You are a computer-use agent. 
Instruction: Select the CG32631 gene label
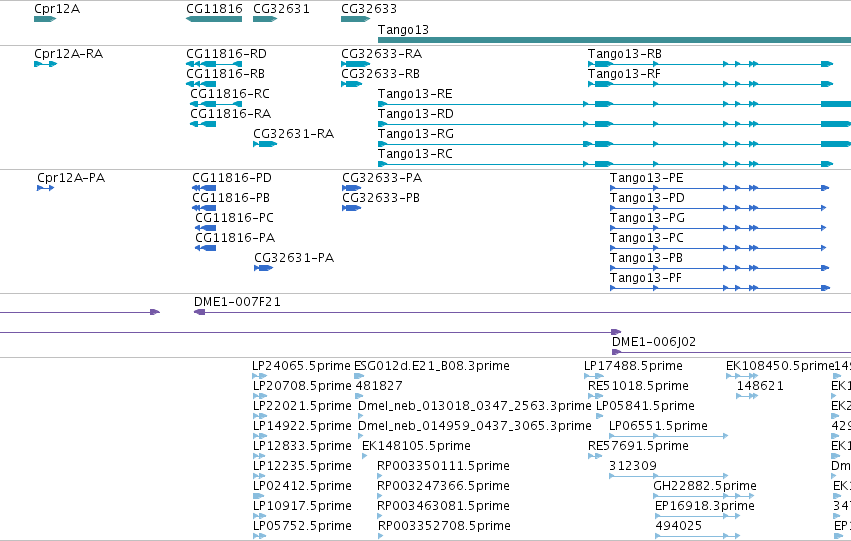click(x=281, y=9)
